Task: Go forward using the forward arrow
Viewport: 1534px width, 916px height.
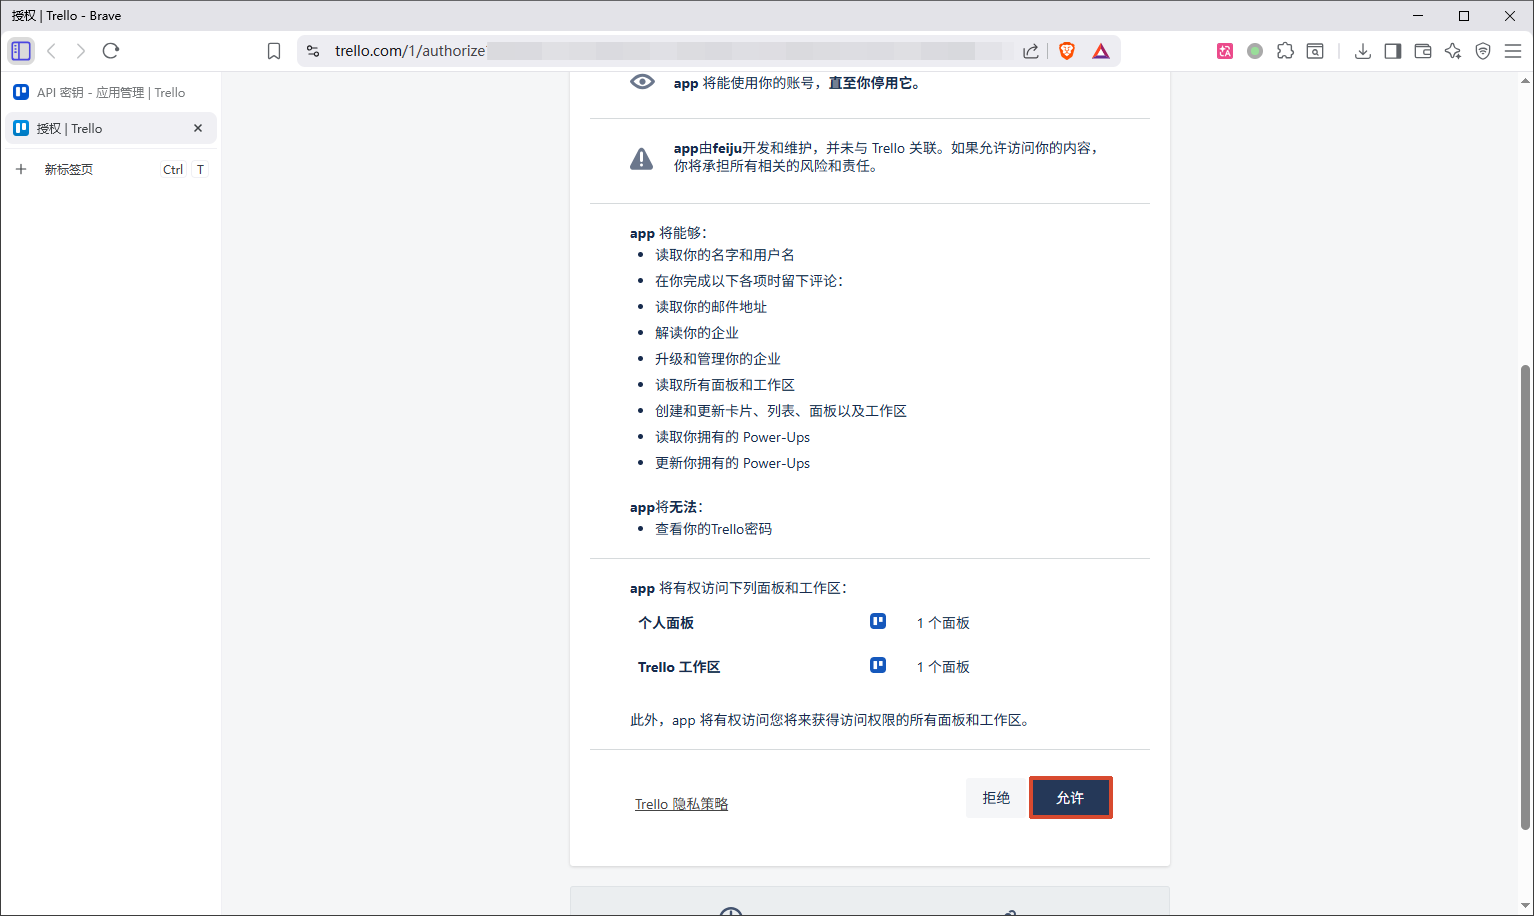Action: (81, 51)
